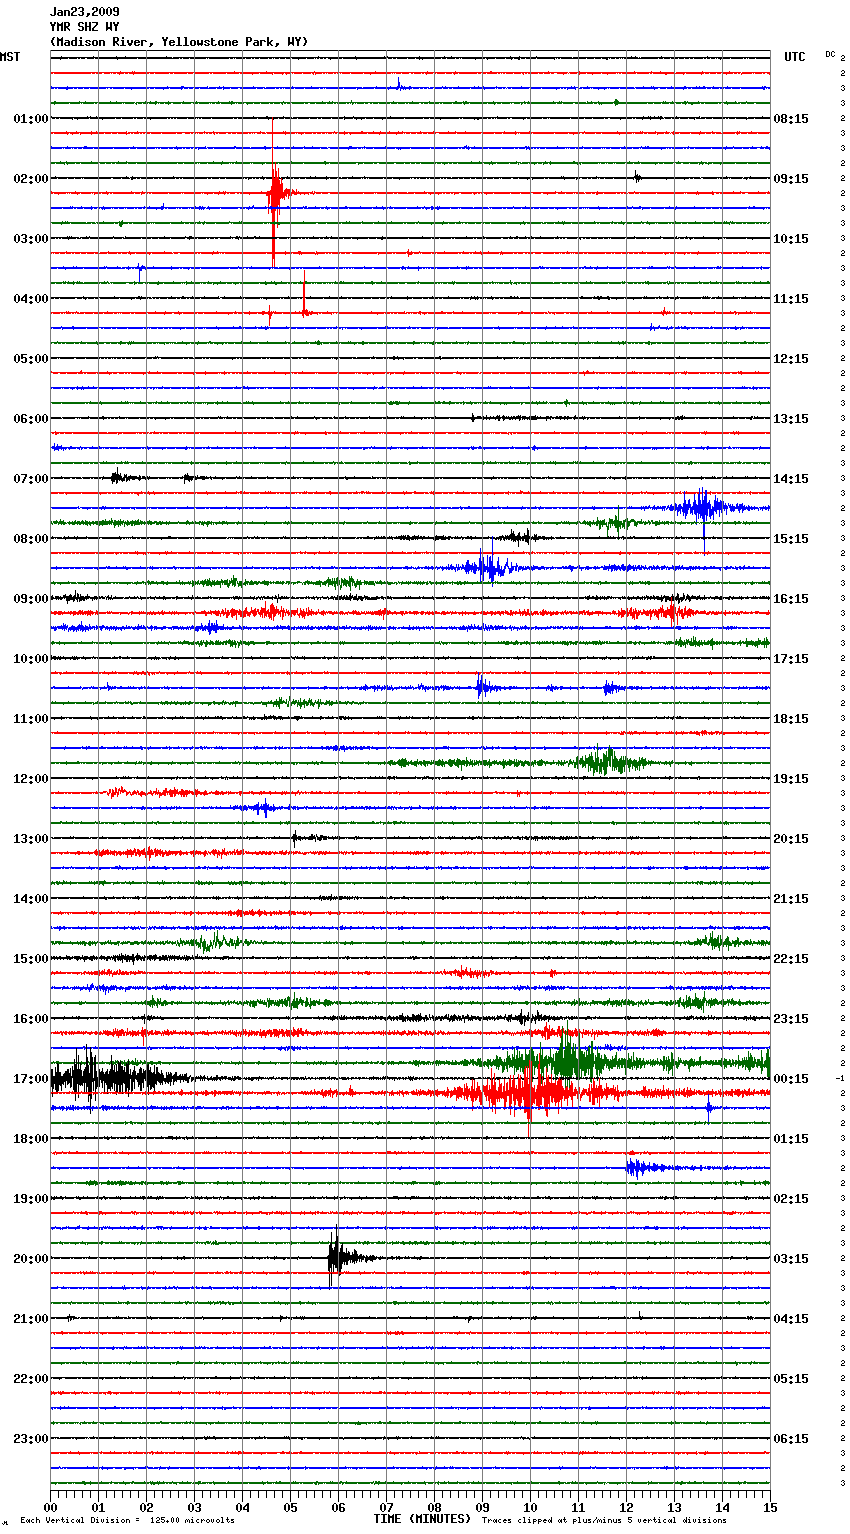Click minute tick label "13" on the bottom axis
Image resolution: width=850 pixels, height=1534 pixels.
tap(674, 1507)
